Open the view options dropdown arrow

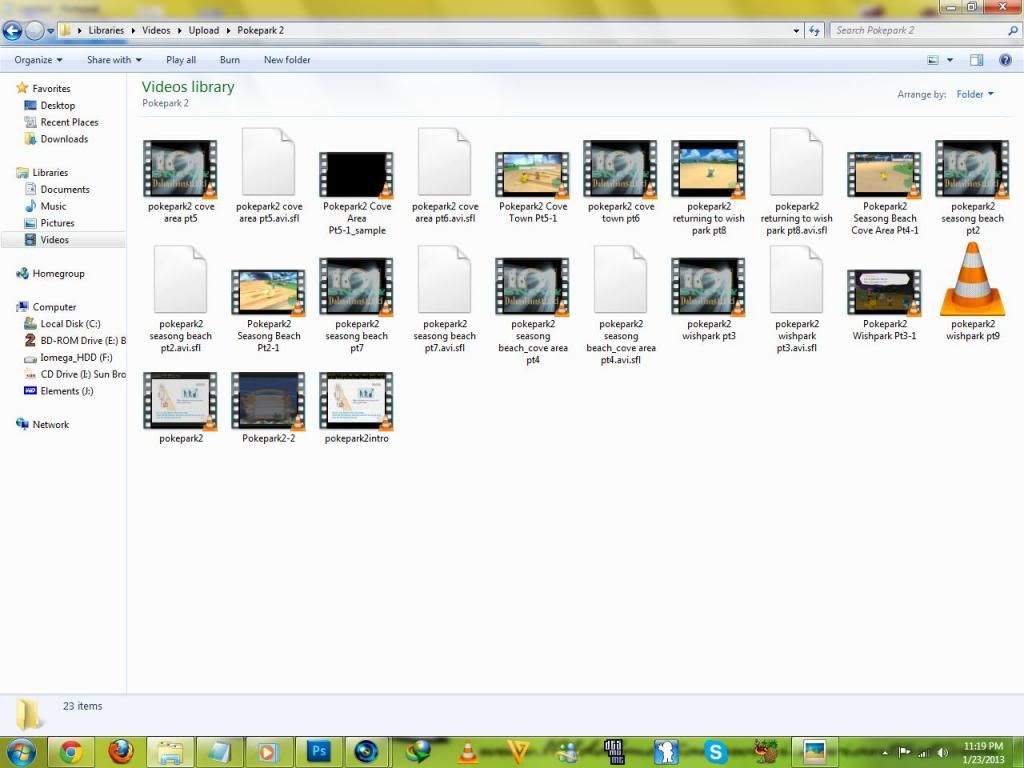[950, 60]
